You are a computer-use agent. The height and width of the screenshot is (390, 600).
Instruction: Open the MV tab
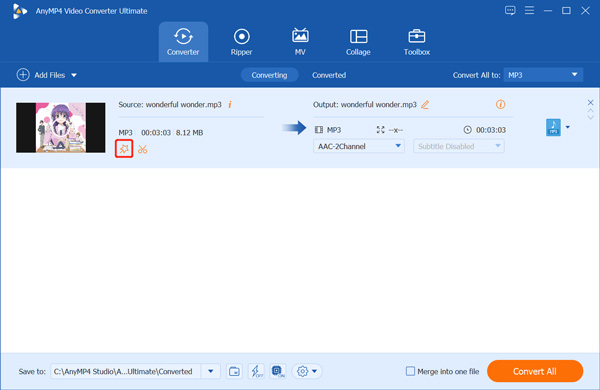coord(300,42)
